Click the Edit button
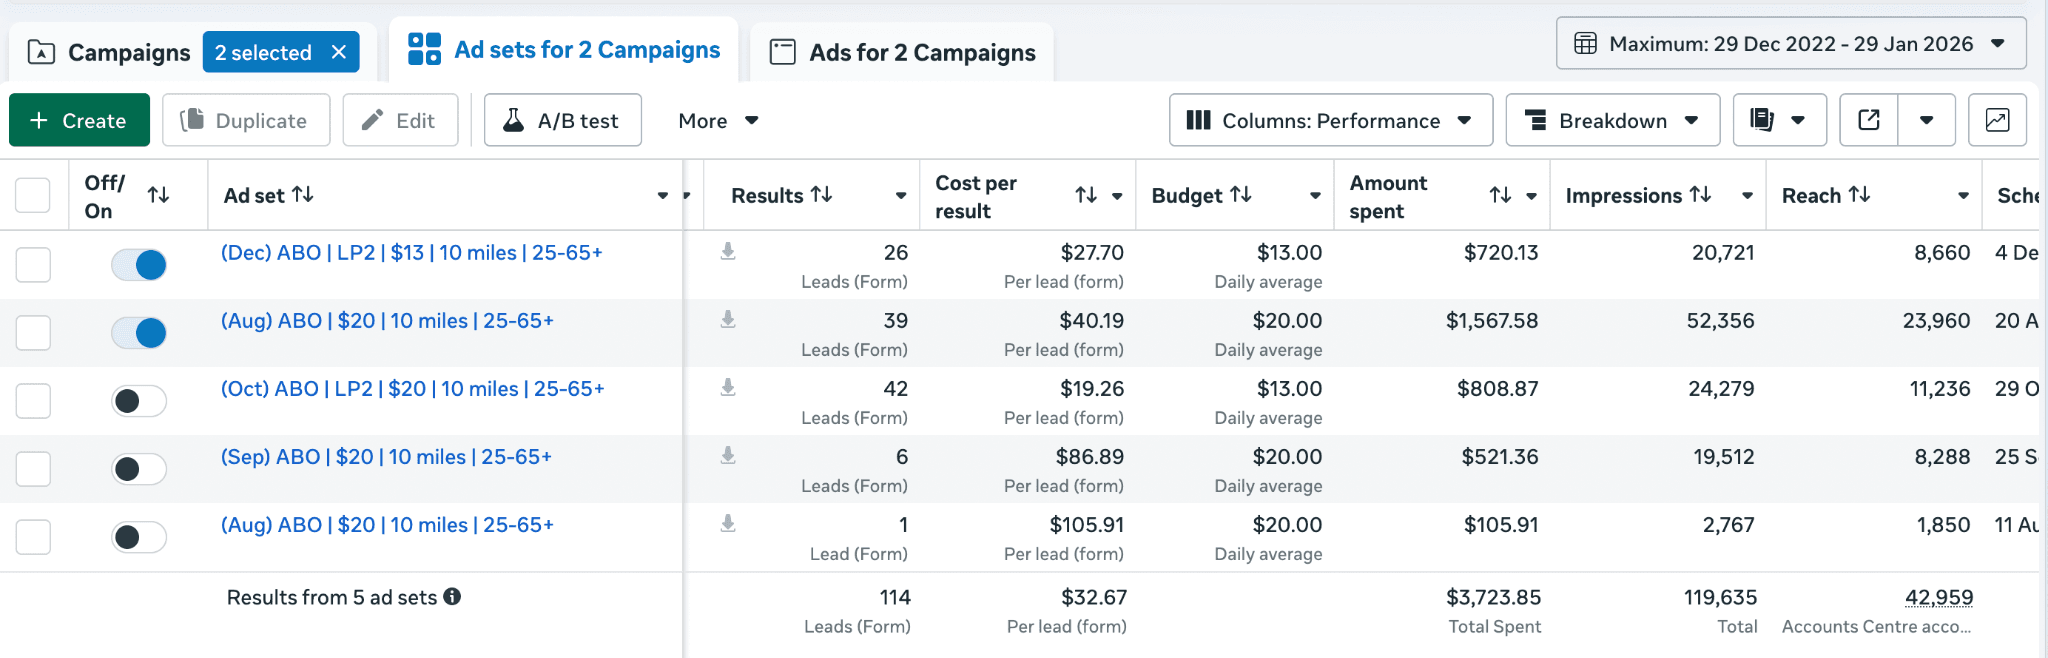Image resolution: width=2048 pixels, height=658 pixels. pos(400,120)
